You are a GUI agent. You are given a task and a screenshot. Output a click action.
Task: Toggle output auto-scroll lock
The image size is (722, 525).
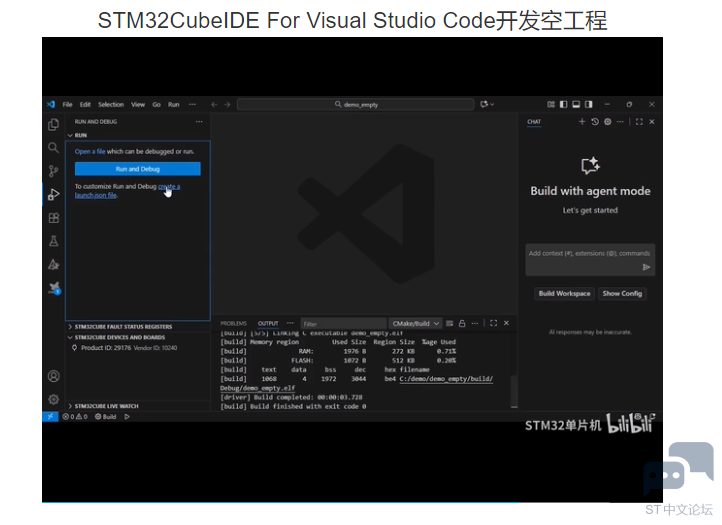(x=462, y=323)
